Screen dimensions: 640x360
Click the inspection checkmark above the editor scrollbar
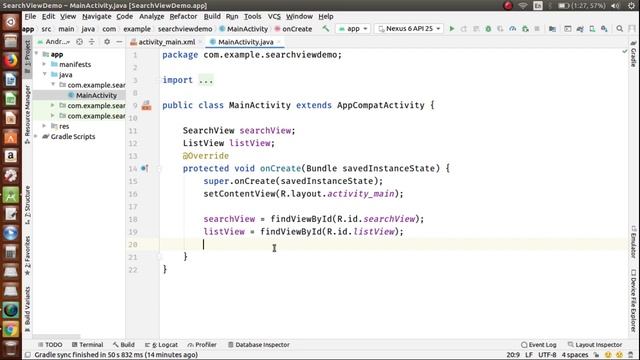coord(624,52)
